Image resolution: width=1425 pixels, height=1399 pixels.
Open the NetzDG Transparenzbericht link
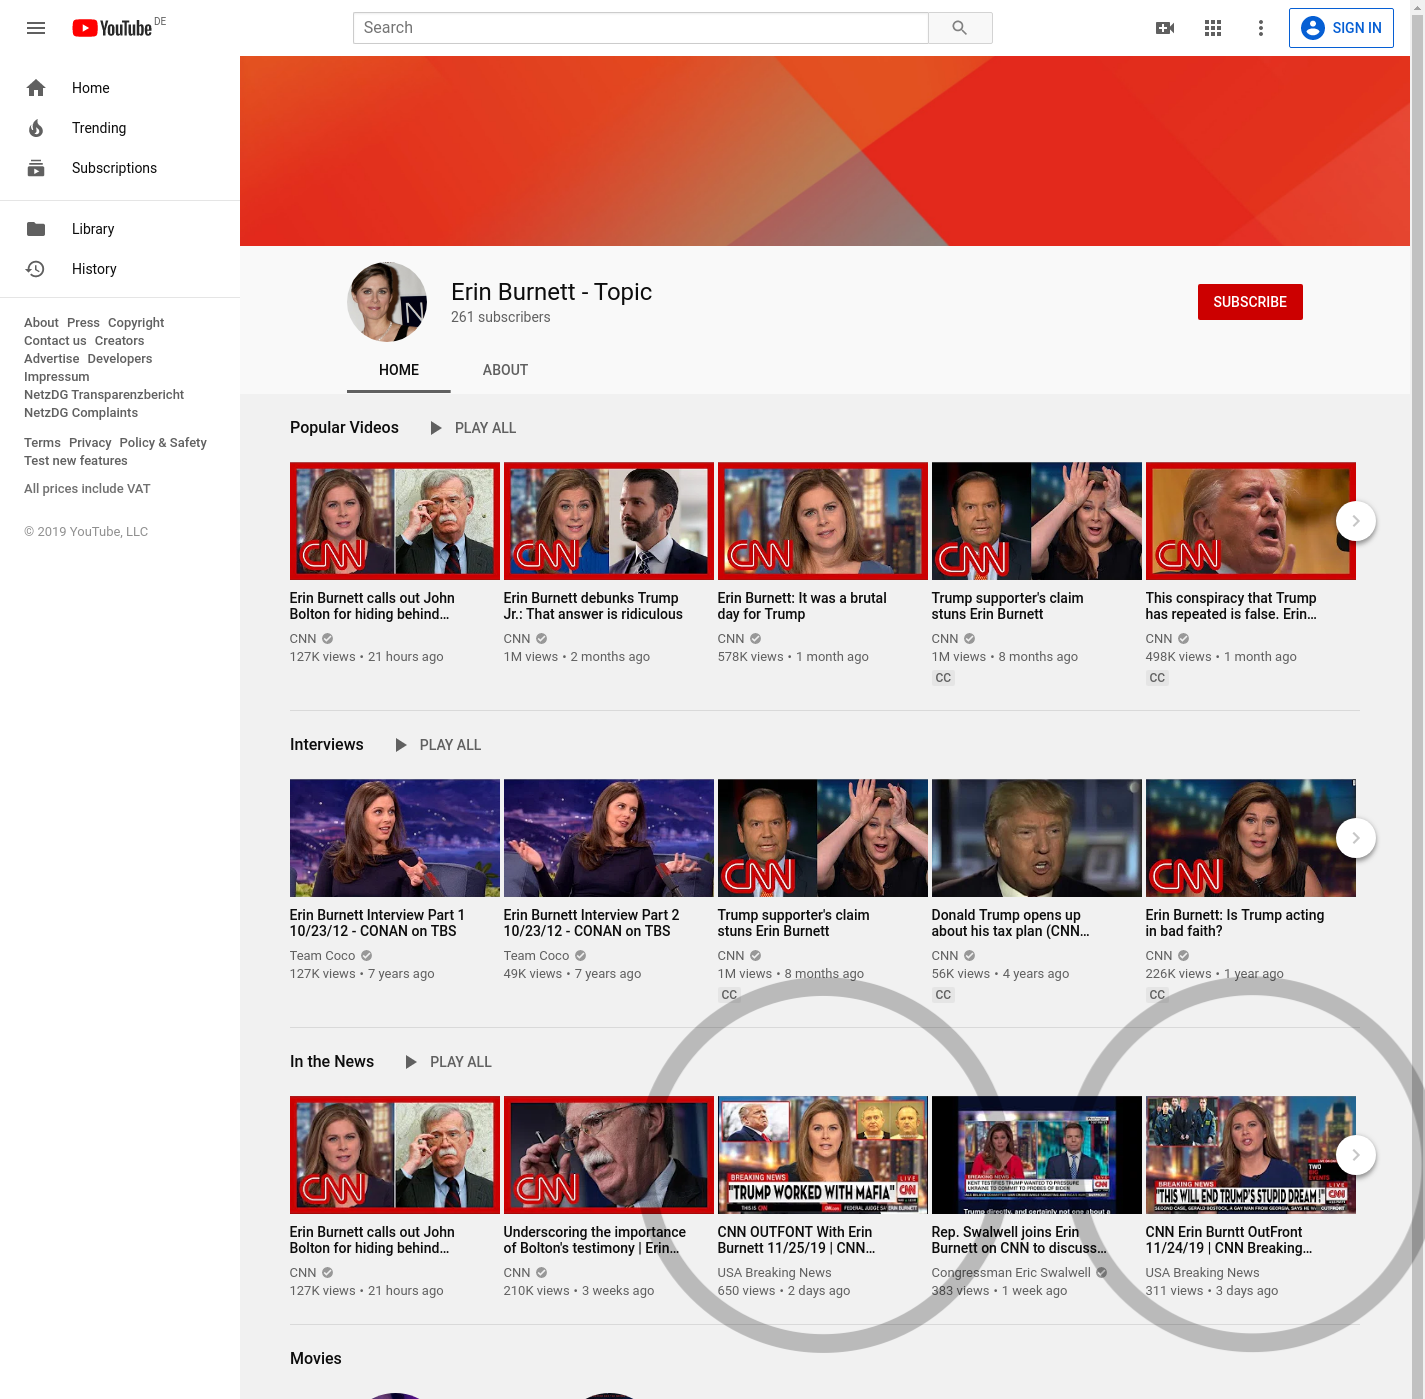[104, 395]
